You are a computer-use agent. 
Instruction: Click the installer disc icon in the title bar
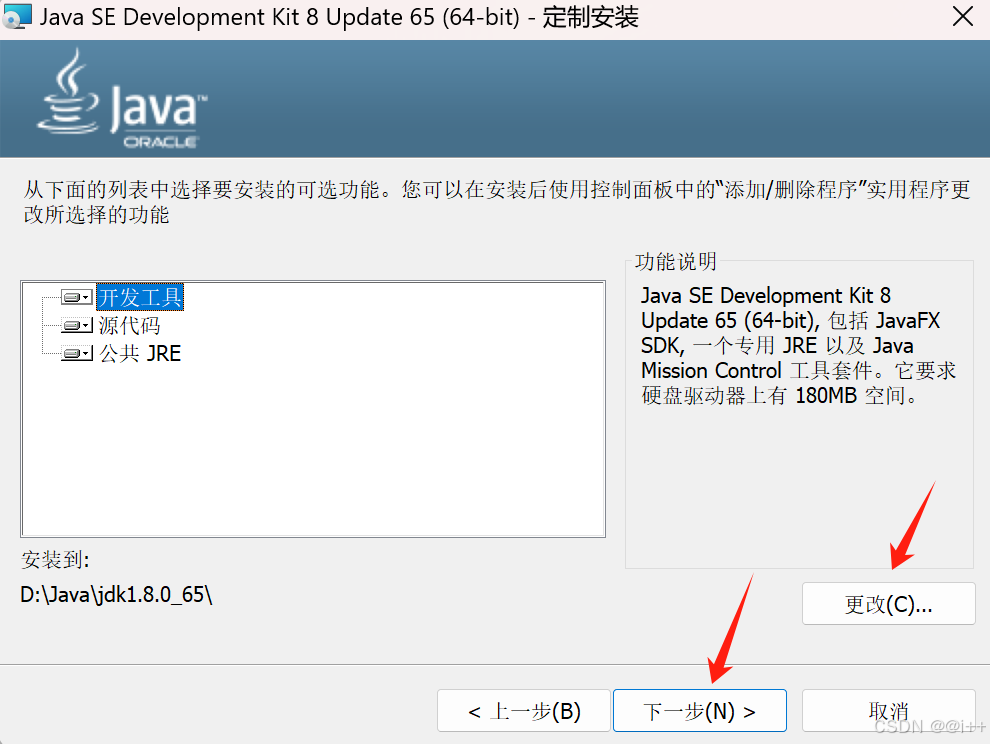tap(17, 16)
